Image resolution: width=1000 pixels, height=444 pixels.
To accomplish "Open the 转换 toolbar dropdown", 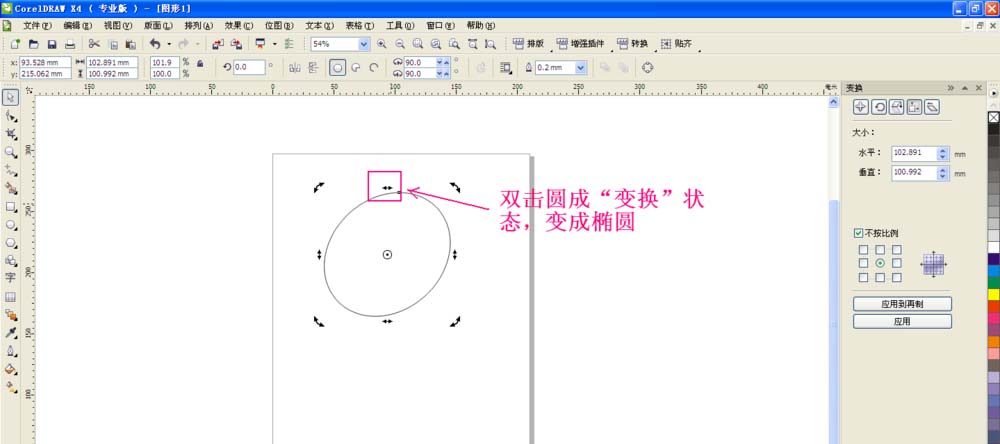I will pyautogui.click(x=633, y=44).
